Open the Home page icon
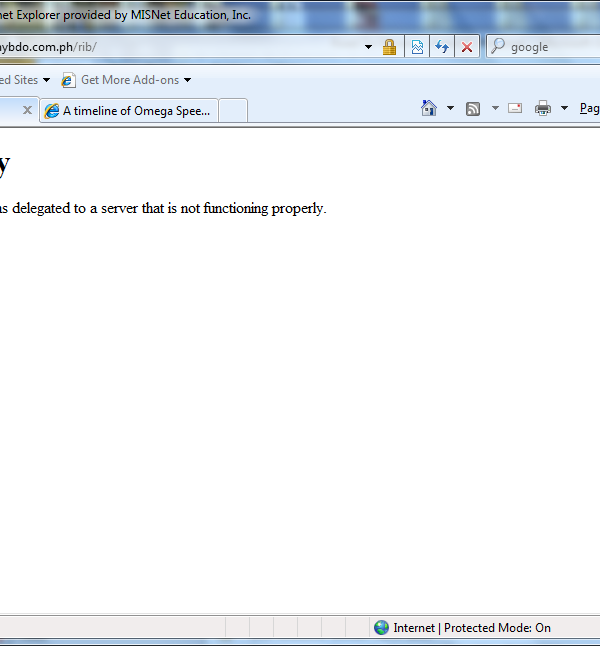 pos(429,108)
